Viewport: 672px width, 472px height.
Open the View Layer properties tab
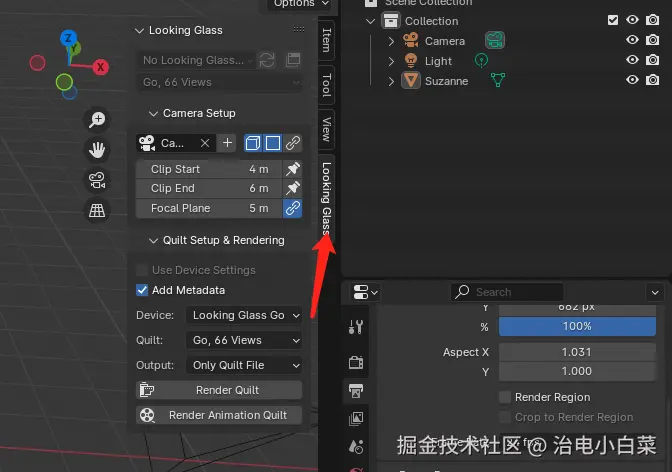(356, 418)
